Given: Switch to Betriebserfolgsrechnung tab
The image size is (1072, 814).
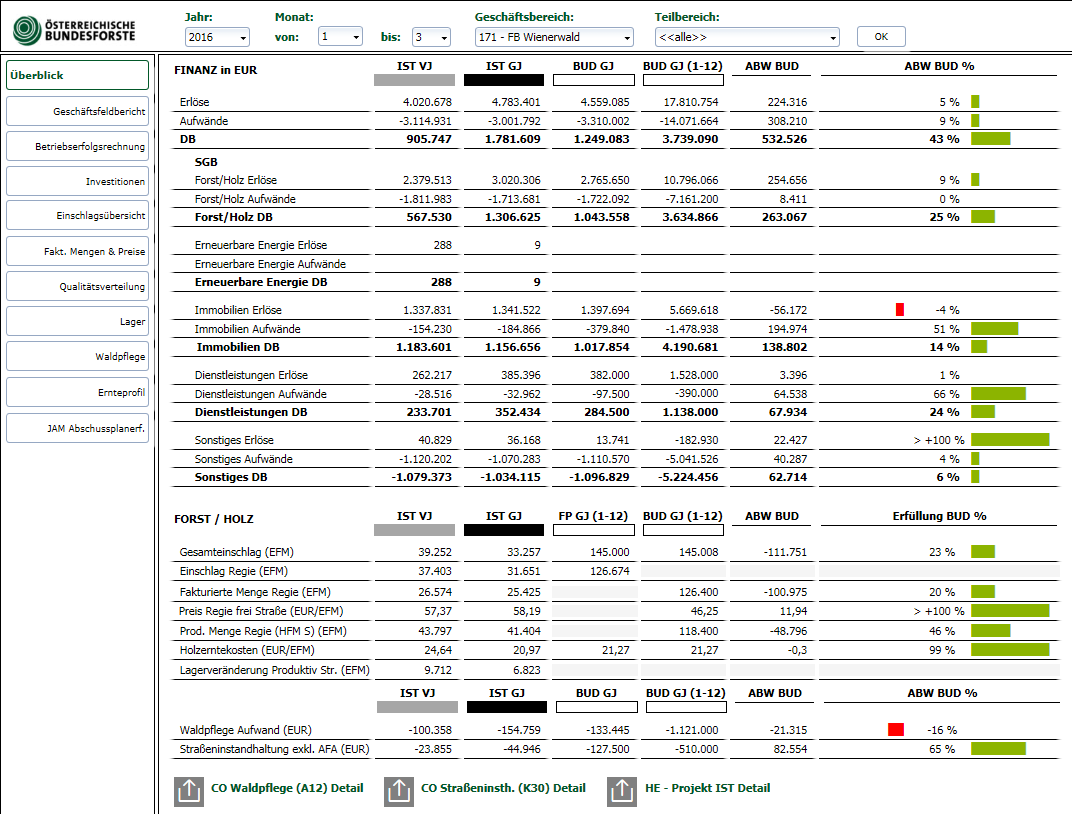Looking at the screenshot, I should coord(77,146).
